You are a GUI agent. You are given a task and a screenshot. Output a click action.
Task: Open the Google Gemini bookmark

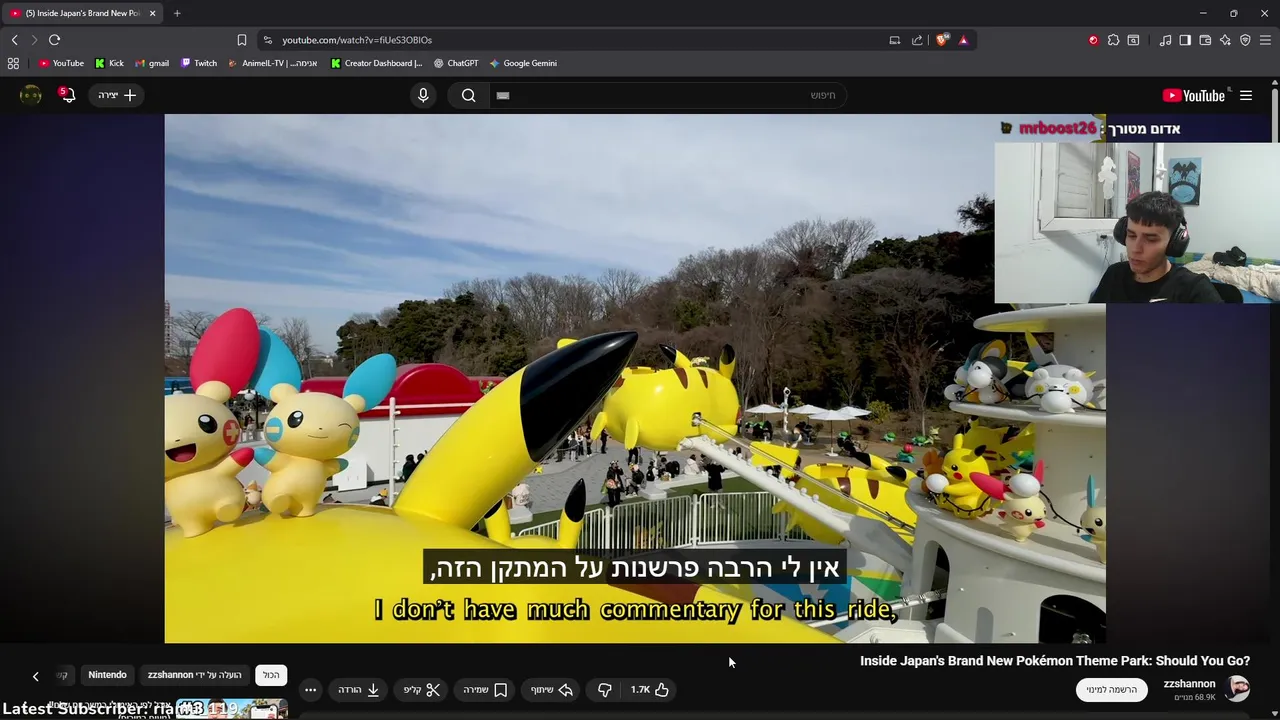click(523, 63)
